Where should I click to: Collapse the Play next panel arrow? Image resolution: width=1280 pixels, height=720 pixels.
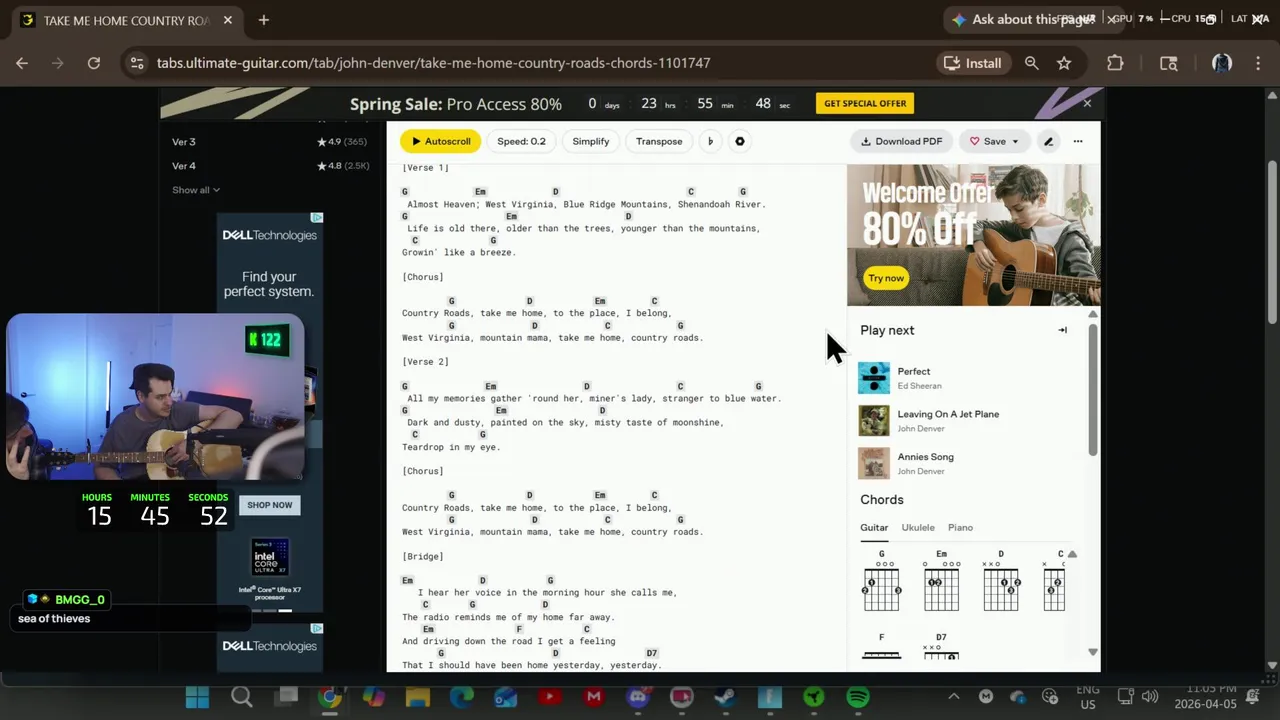tap(1062, 330)
